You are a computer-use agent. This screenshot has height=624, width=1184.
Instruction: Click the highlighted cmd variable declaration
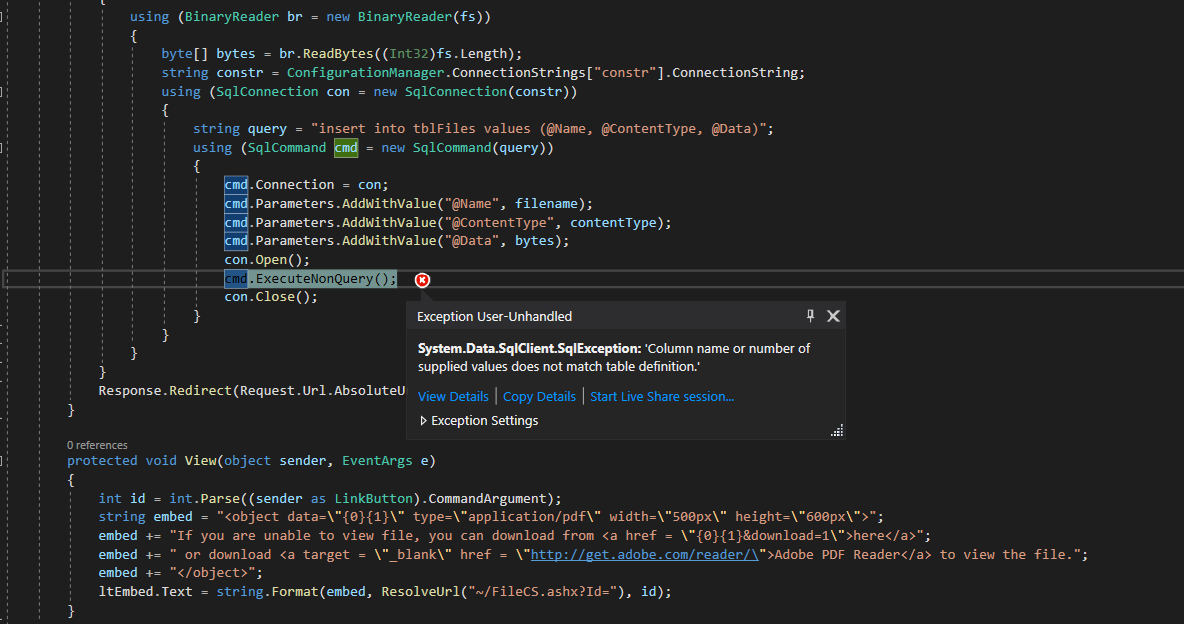[346, 147]
